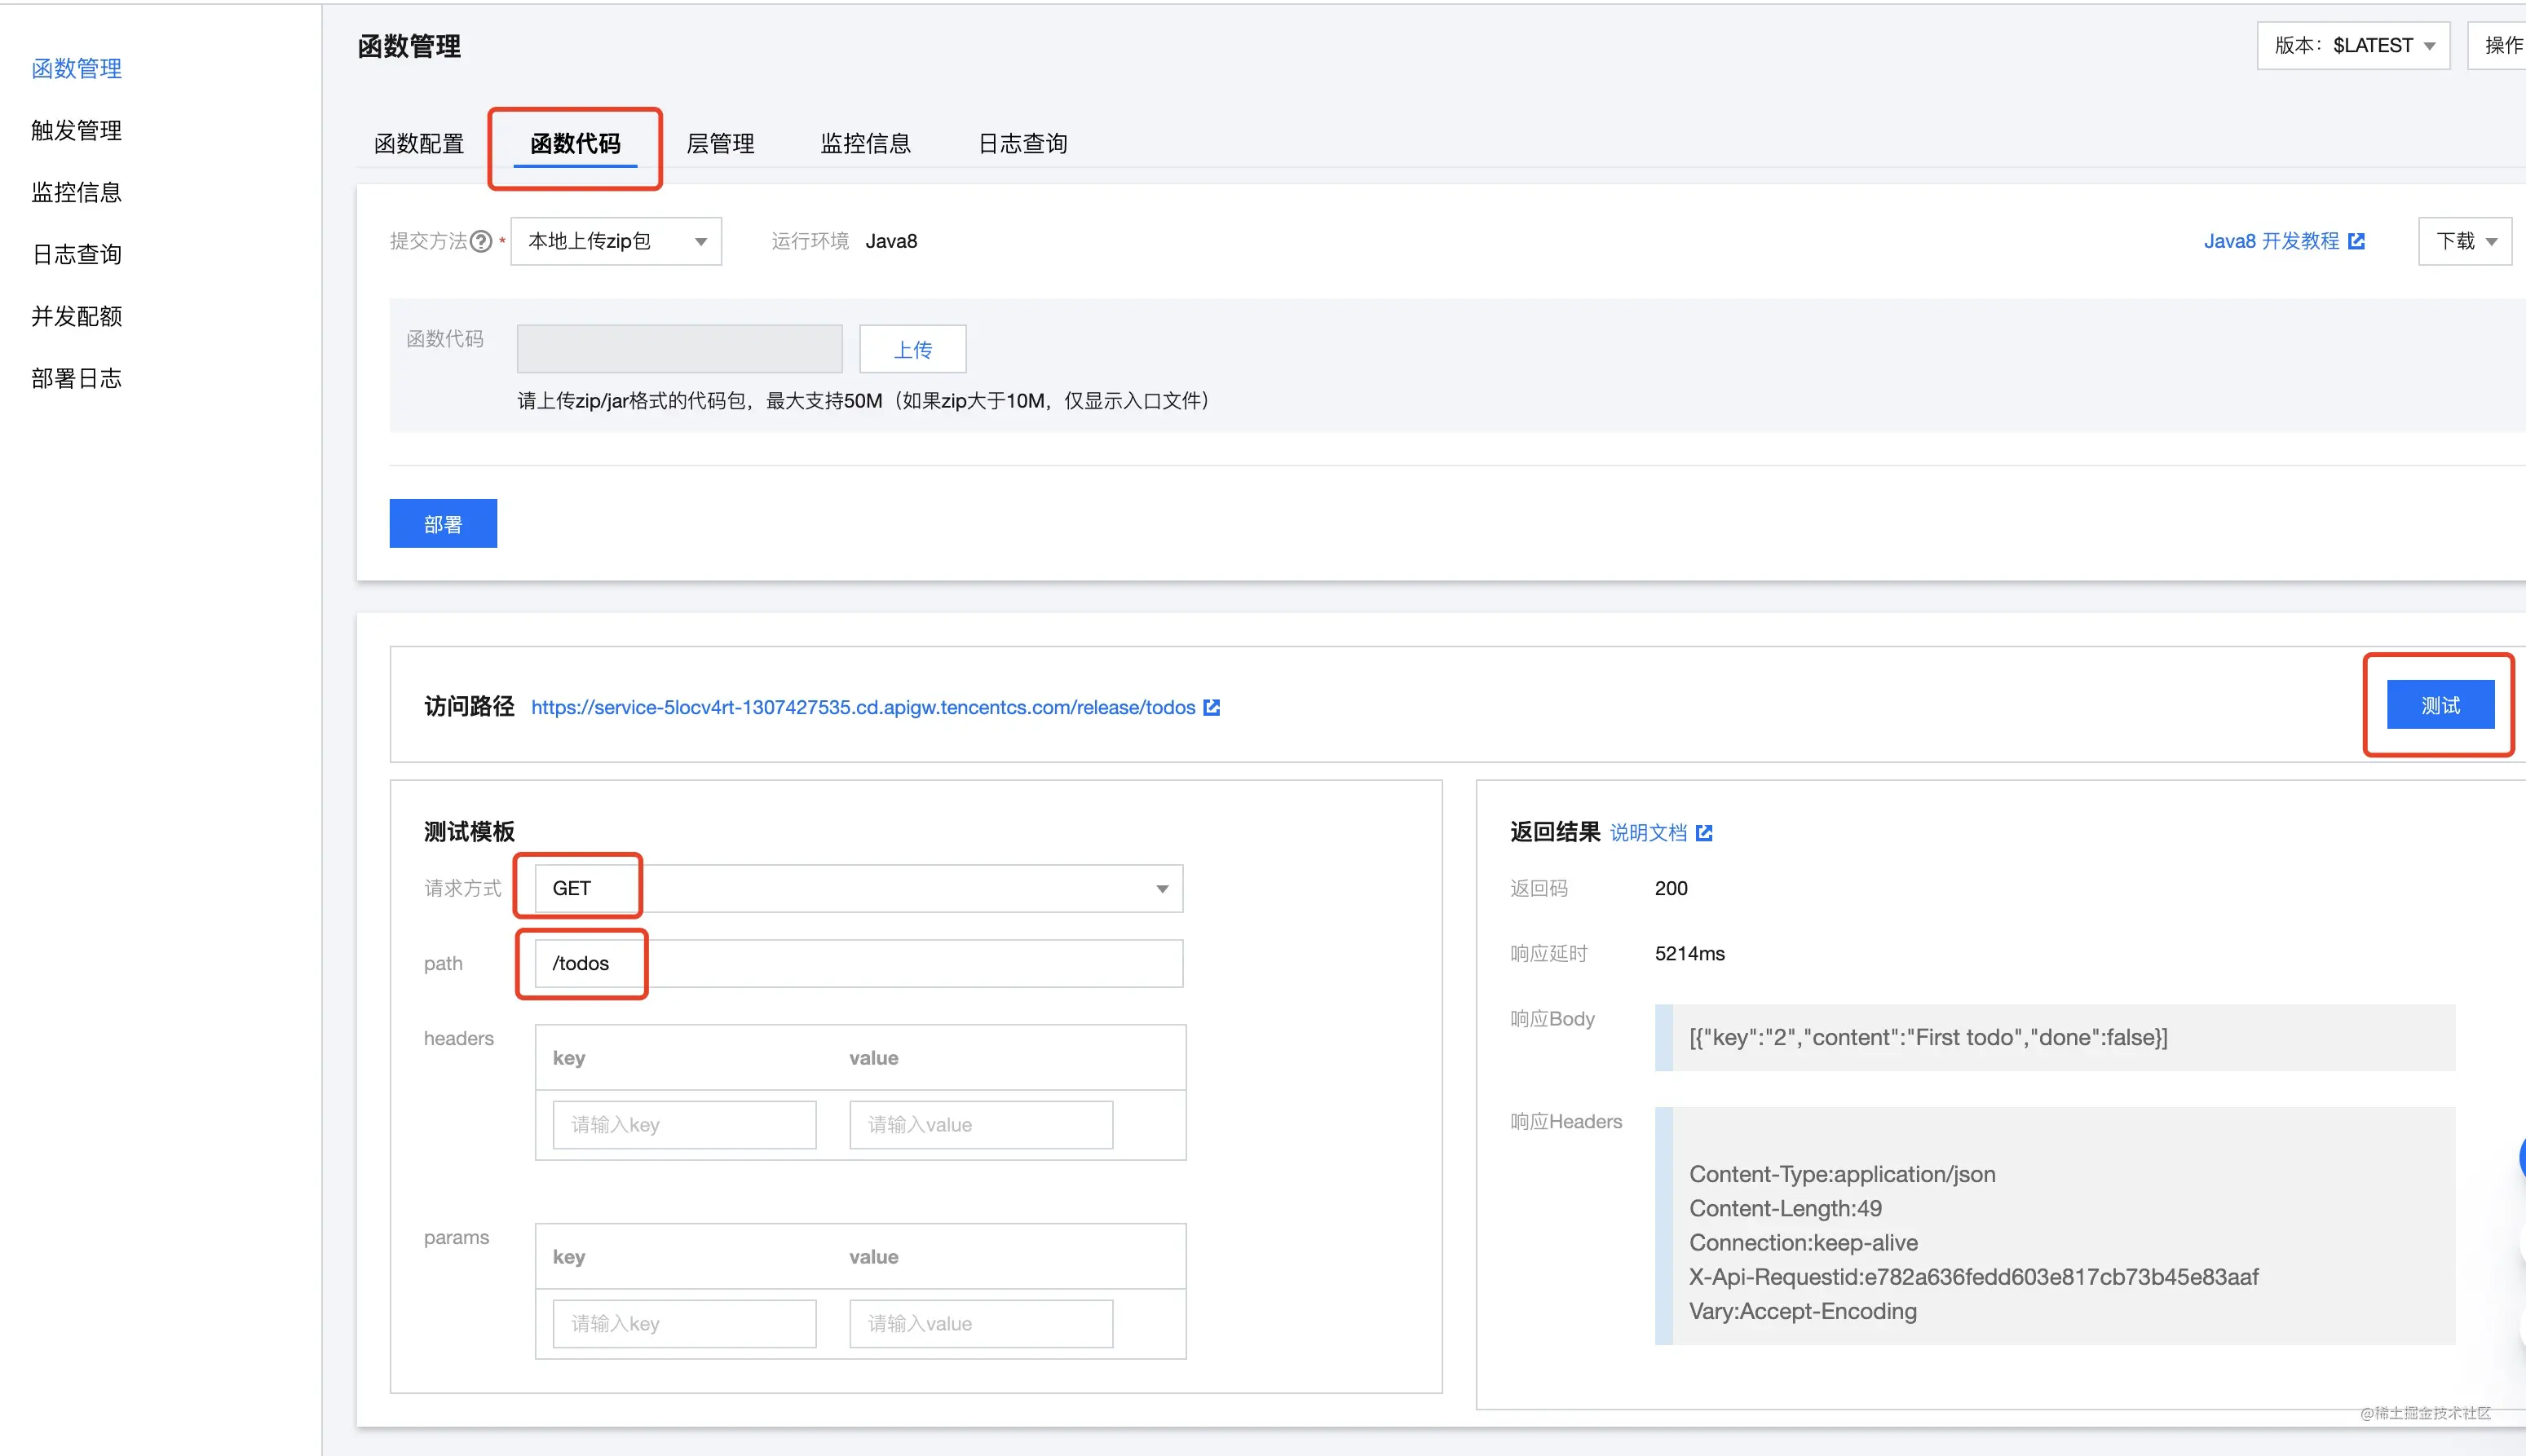Viewport: 2526px width, 1456px height.
Task: Open the 操作 menu at top right
Action: [x=2498, y=45]
